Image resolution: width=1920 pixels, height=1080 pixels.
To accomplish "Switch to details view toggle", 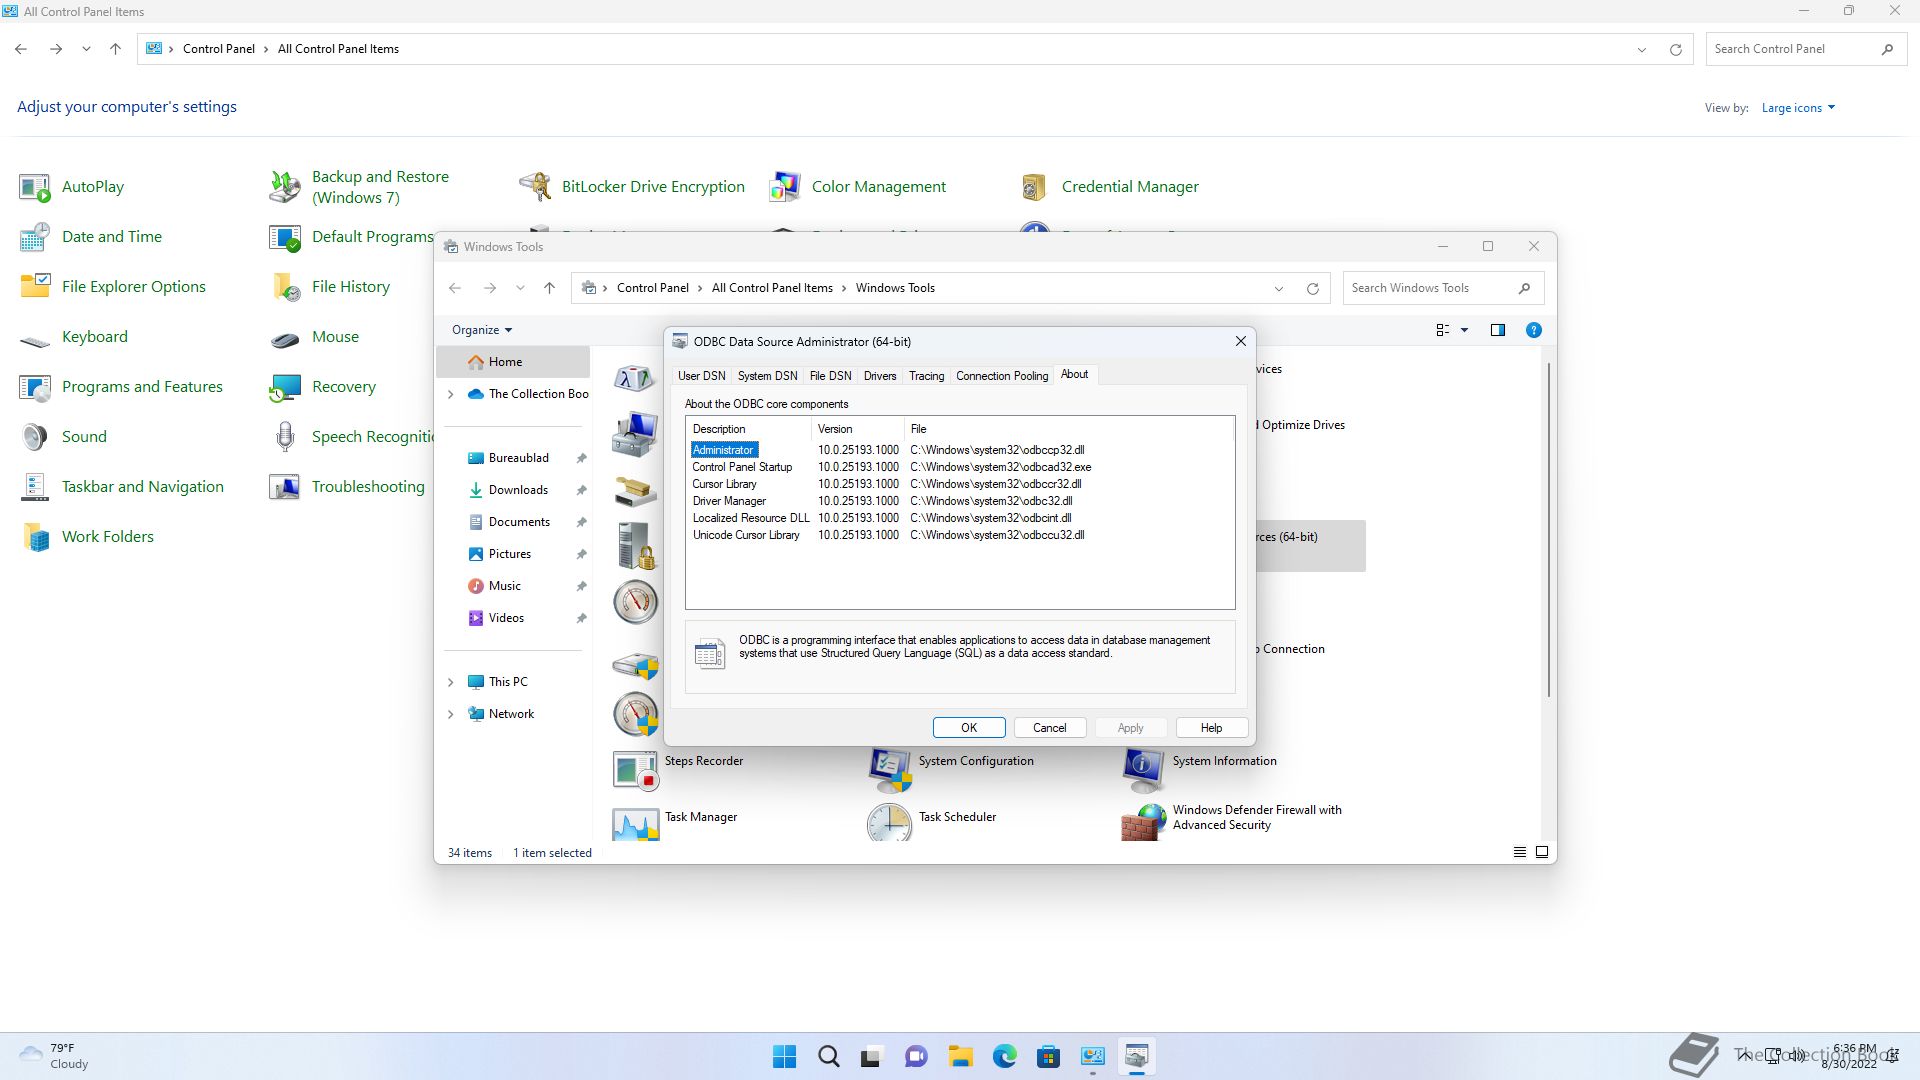I will pos(1519,852).
